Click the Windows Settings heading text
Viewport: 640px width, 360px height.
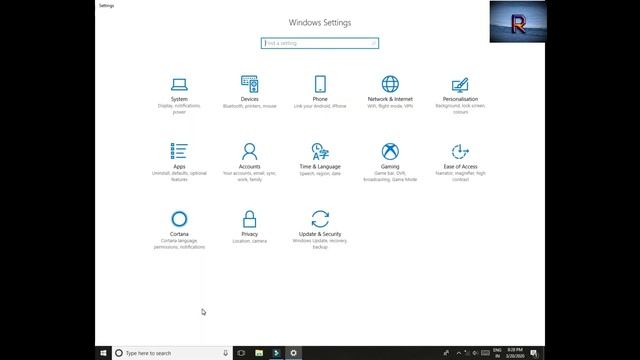coord(320,22)
